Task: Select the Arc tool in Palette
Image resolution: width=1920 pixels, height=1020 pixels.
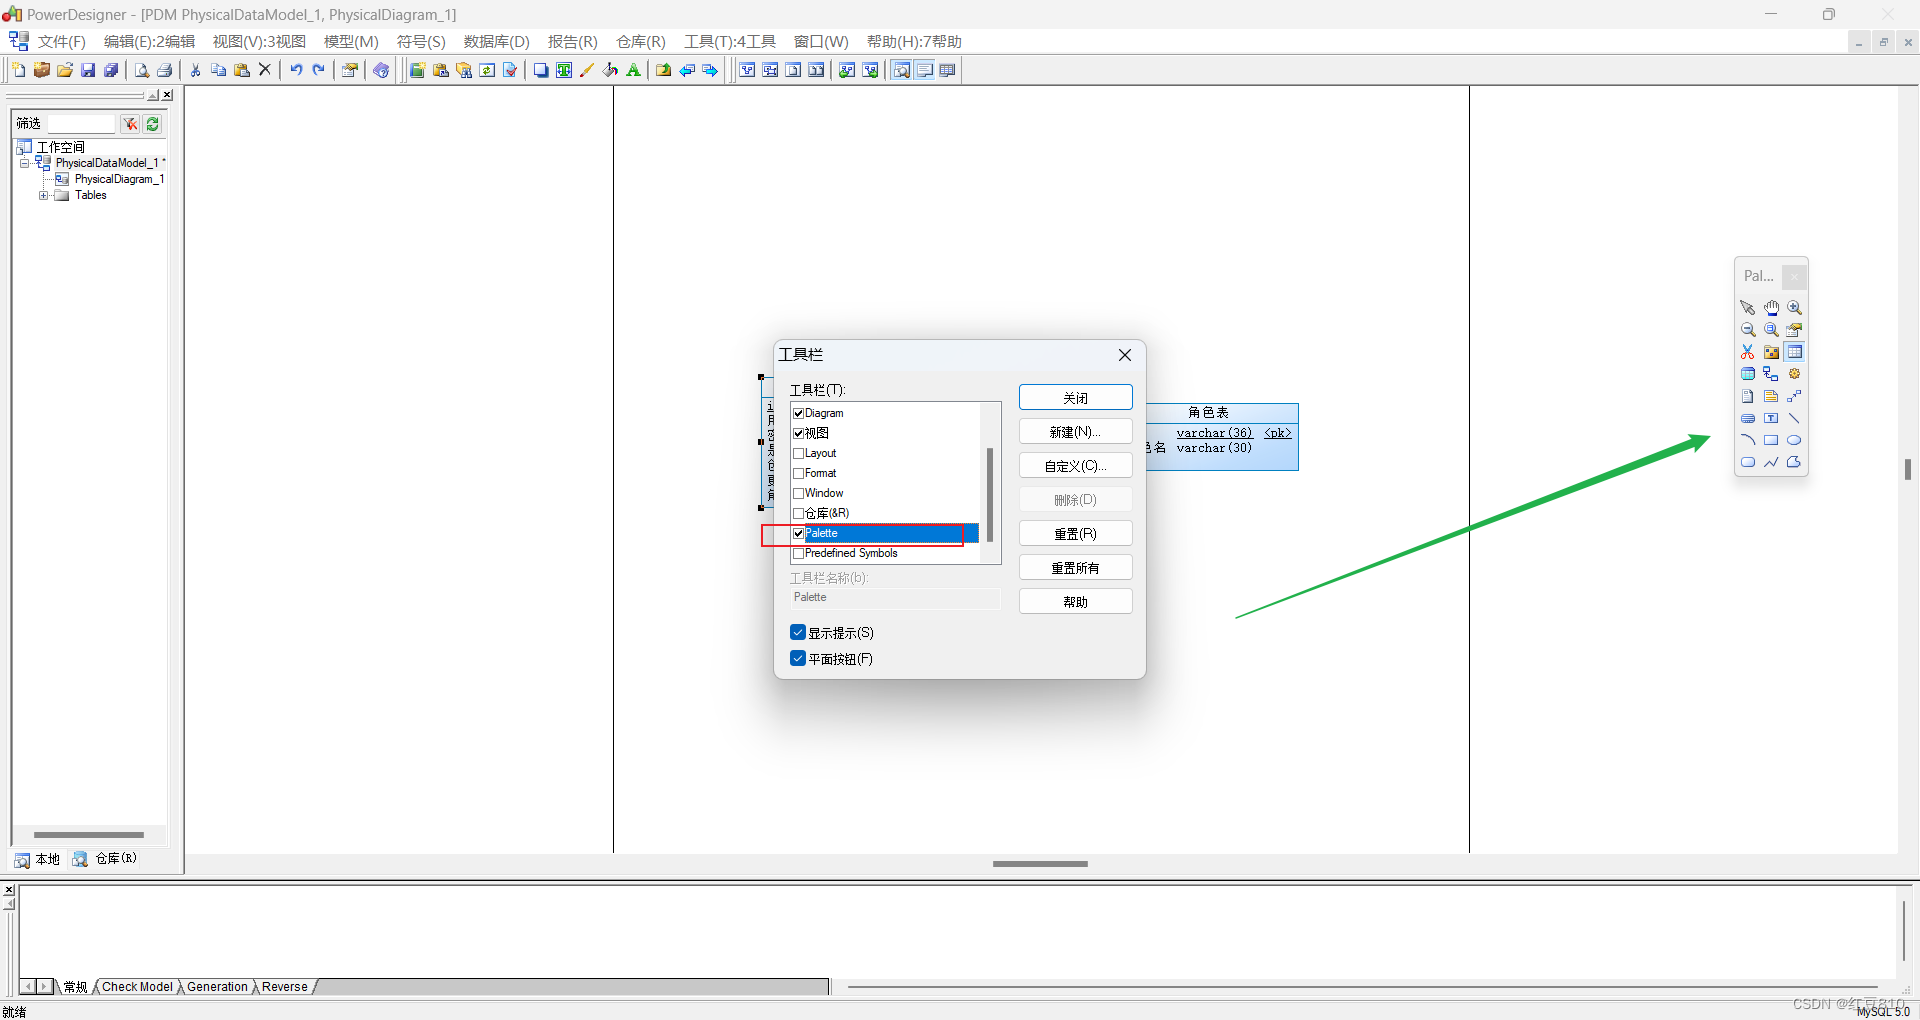Action: pyautogui.click(x=1748, y=440)
